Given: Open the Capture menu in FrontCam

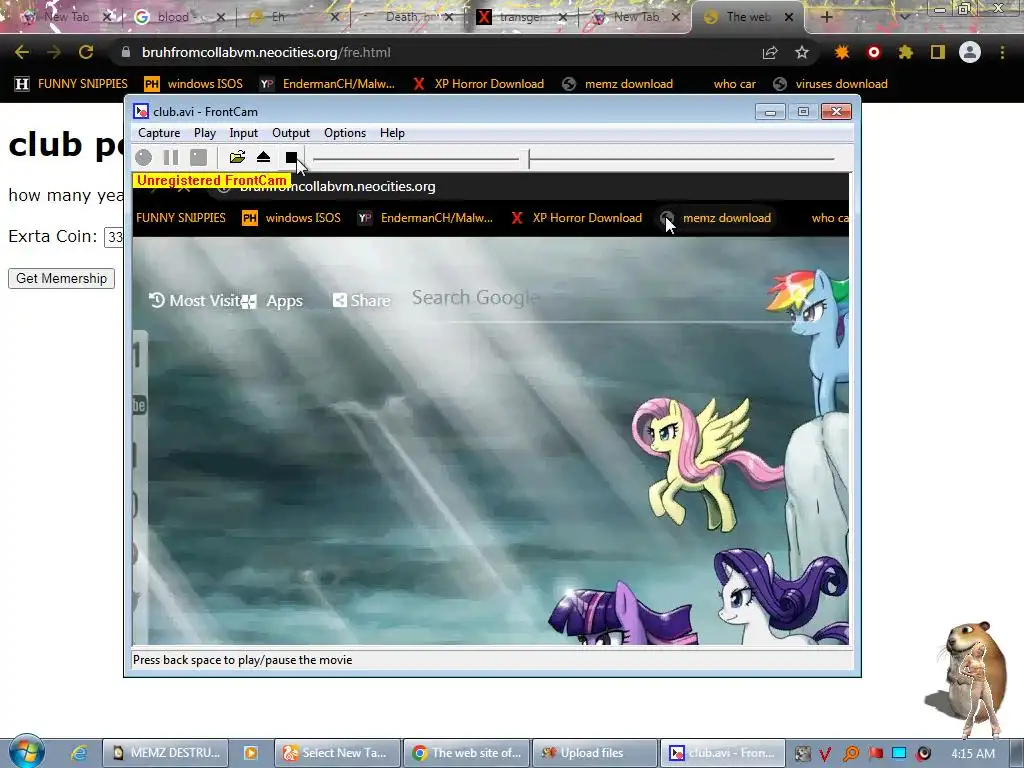Looking at the screenshot, I should (159, 133).
